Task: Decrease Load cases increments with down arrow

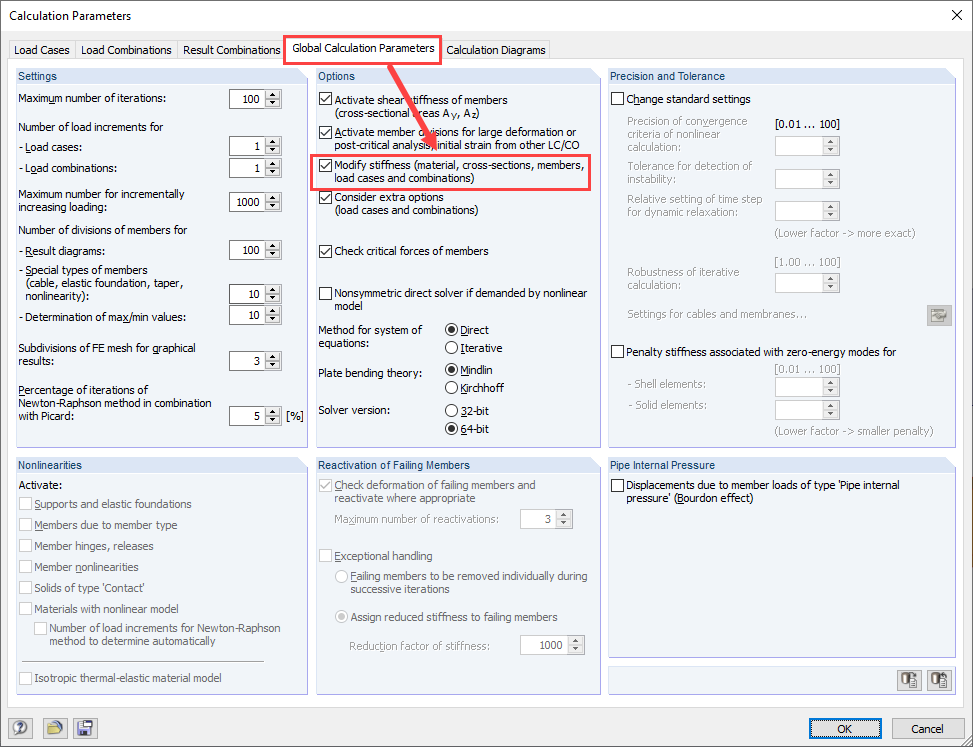Action: click(x=273, y=151)
